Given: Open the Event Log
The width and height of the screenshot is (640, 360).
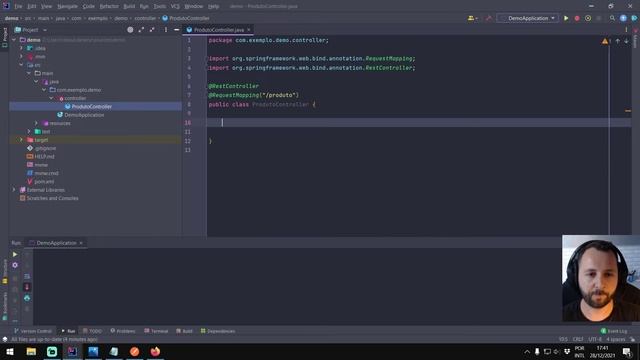Looking at the screenshot, I should tap(614, 331).
